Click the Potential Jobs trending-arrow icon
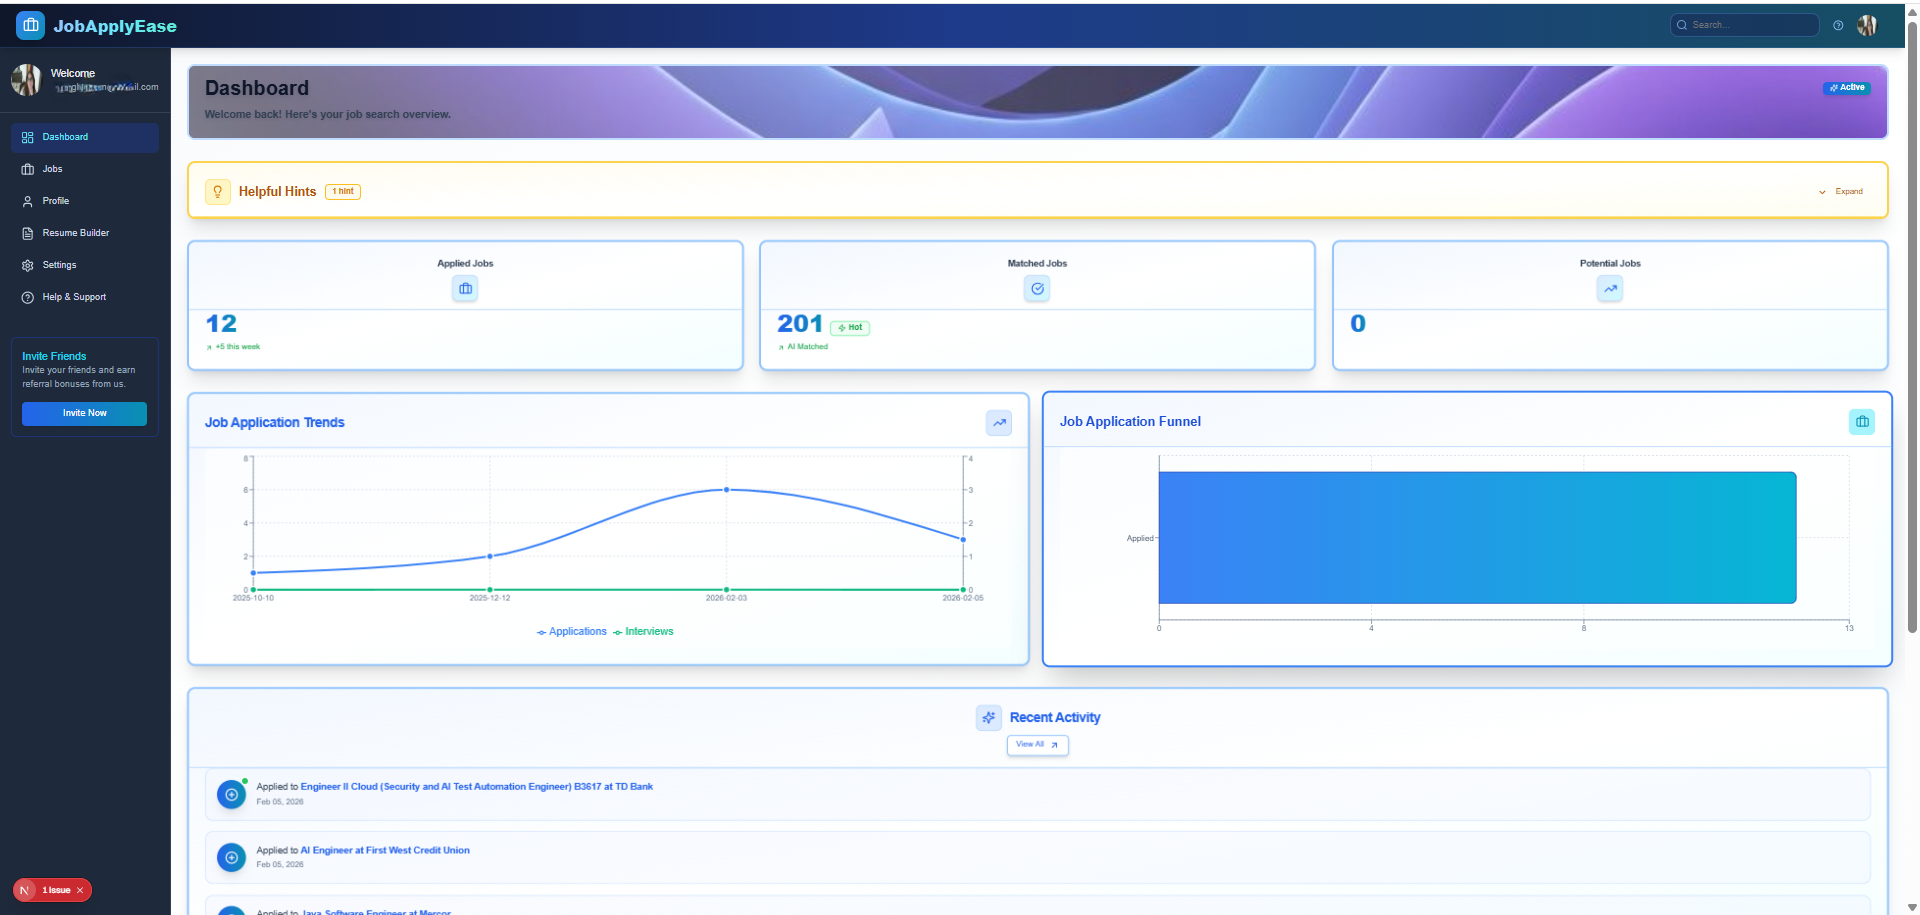Screen dimensions: 1920x915 tap(1610, 289)
